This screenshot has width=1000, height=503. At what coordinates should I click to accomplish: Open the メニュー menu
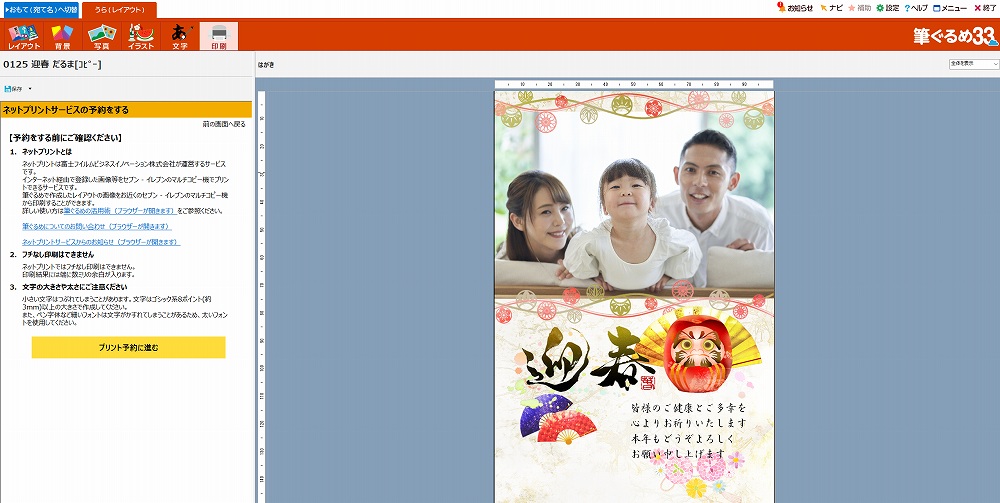point(950,8)
